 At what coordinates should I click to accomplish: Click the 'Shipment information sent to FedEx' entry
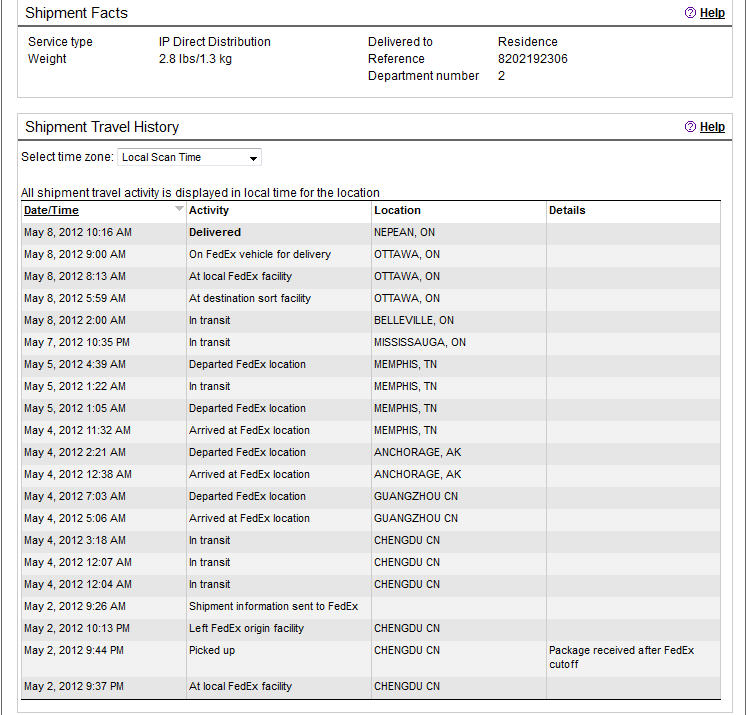273,606
